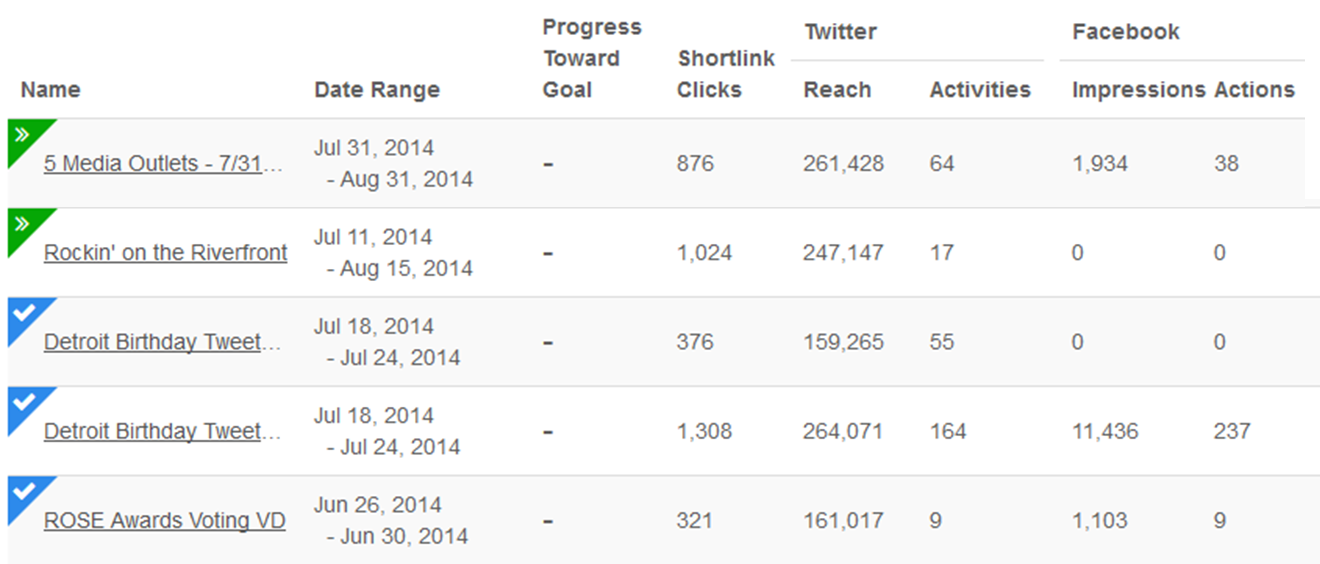Sort by Twitter Reach column header

837,90
